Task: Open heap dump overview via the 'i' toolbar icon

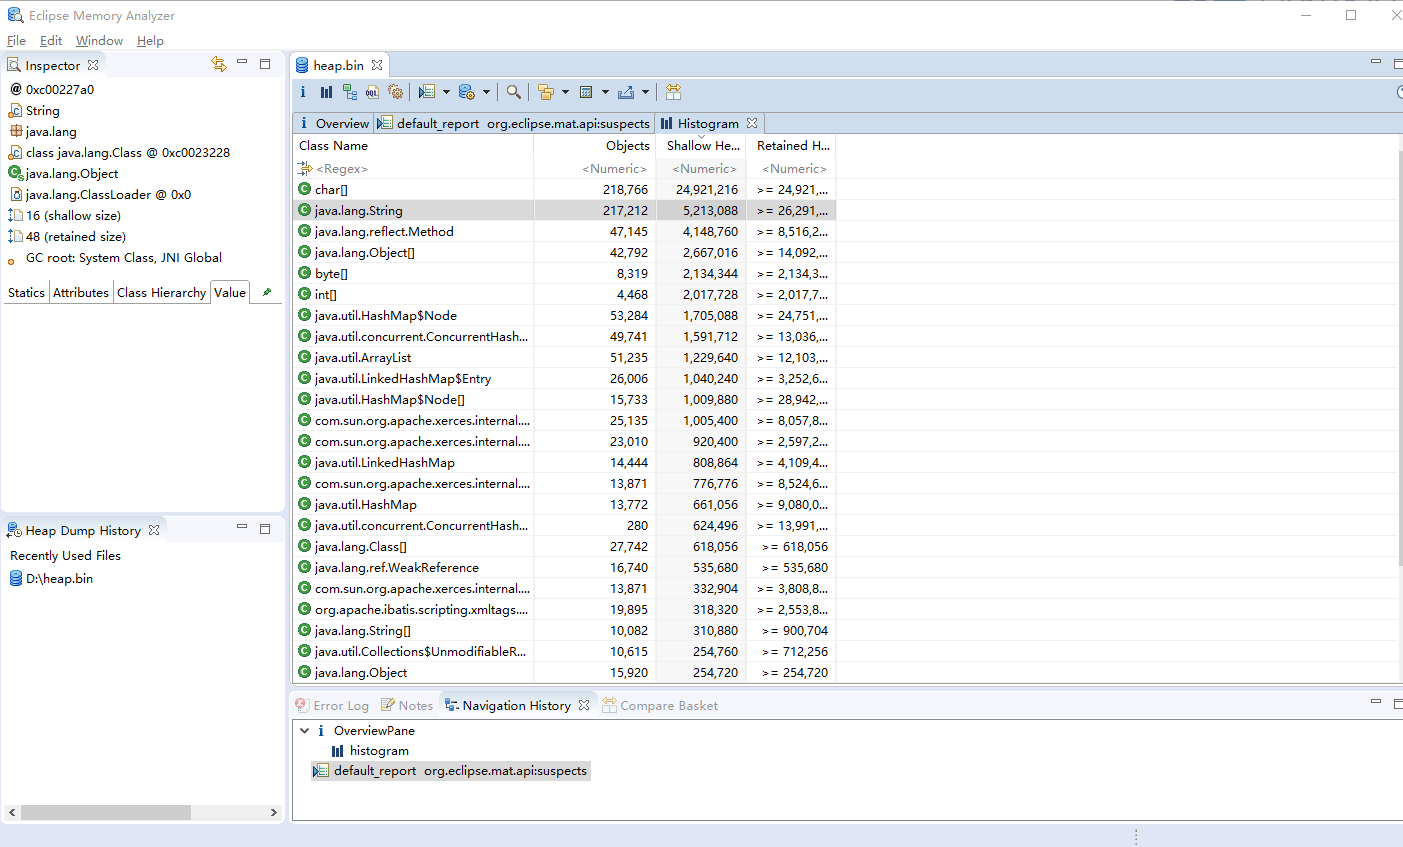Action: [x=303, y=92]
